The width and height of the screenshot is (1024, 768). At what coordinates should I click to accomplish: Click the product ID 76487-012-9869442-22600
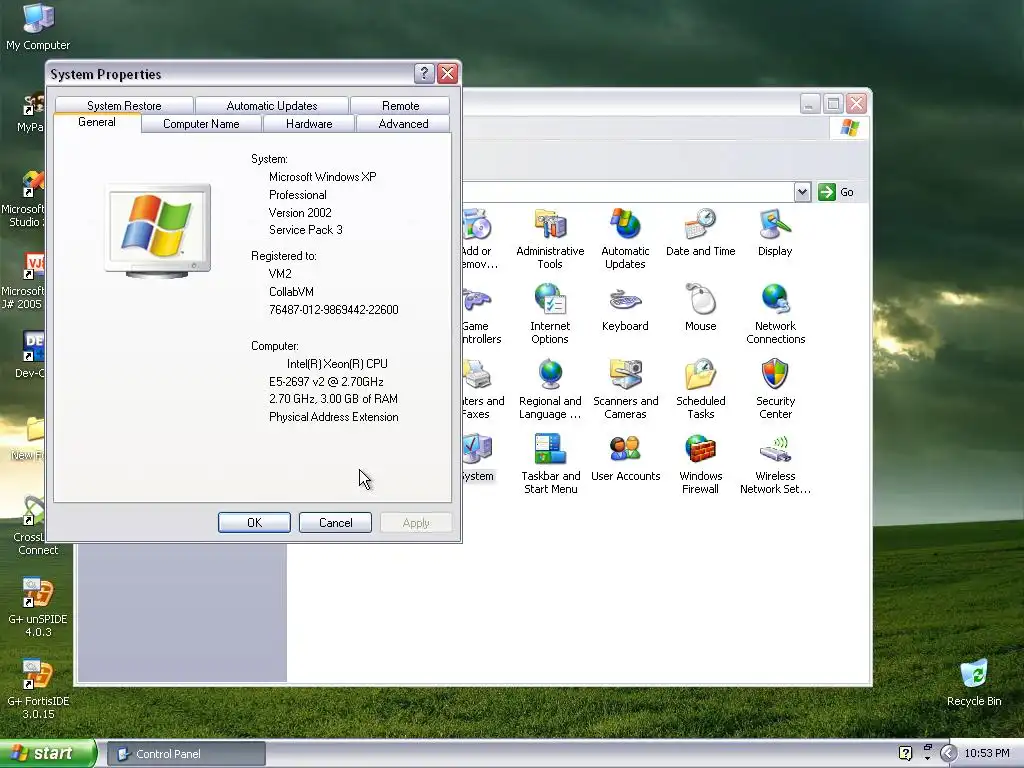tap(334, 310)
